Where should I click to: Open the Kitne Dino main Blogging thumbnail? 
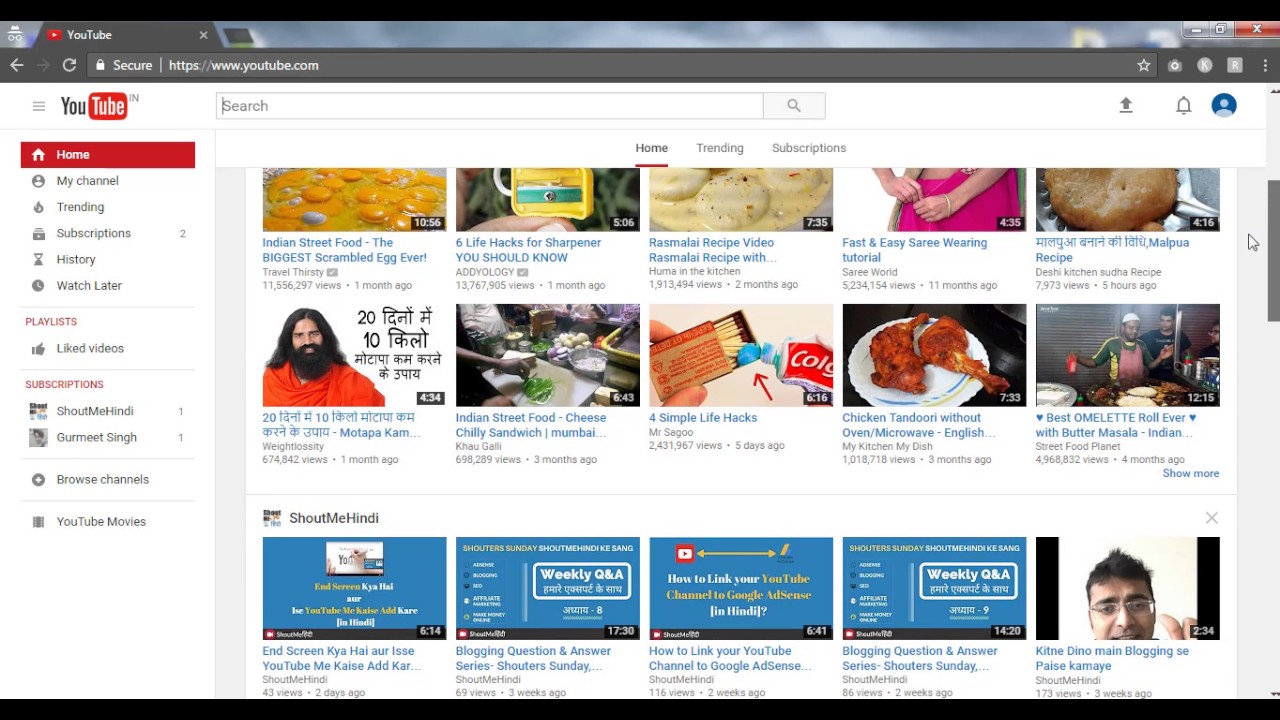[x=1128, y=588]
